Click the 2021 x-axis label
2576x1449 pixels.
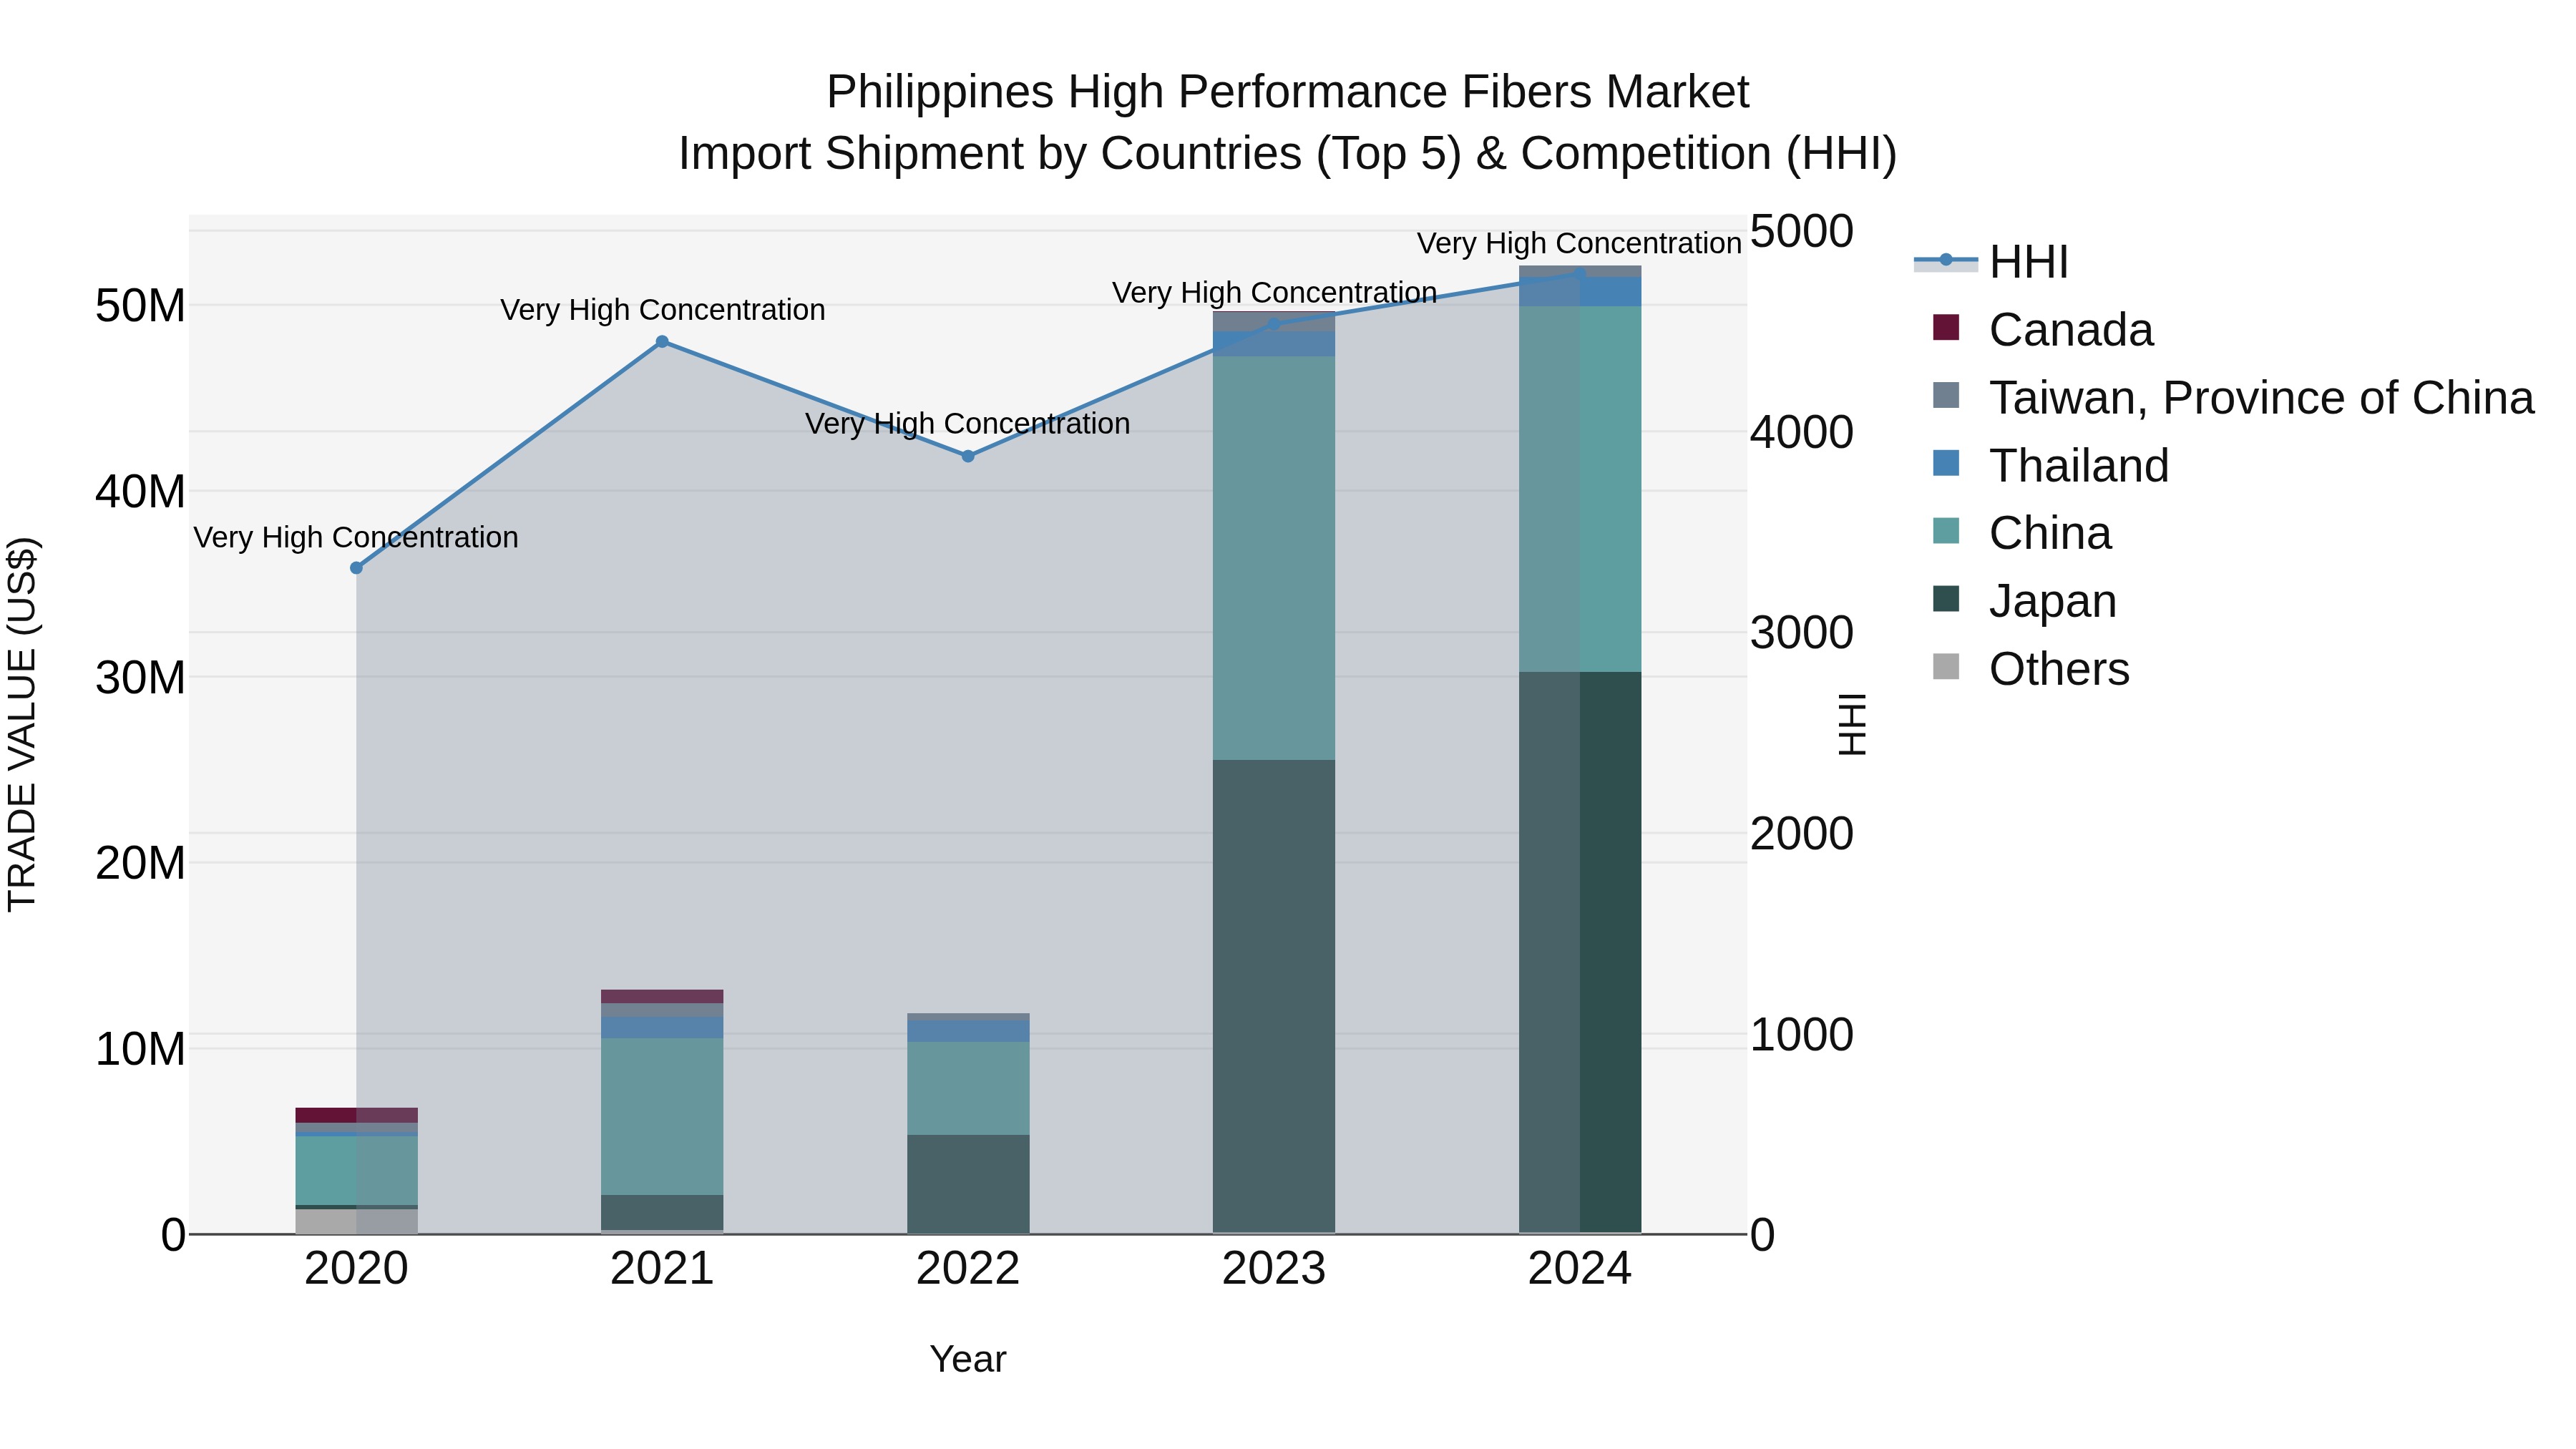click(x=662, y=1269)
